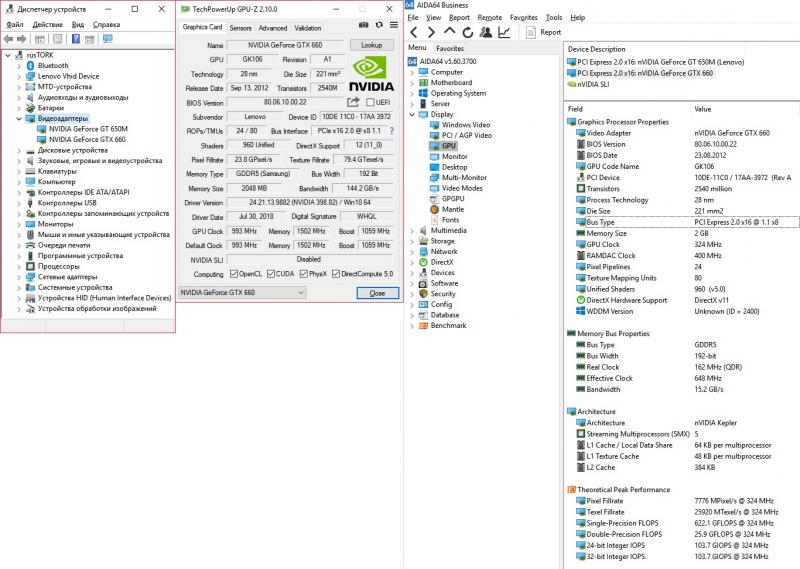This screenshot has height=569, width=800.
Task: Expand Процессоры in Device Manager
Action: (x=19, y=266)
